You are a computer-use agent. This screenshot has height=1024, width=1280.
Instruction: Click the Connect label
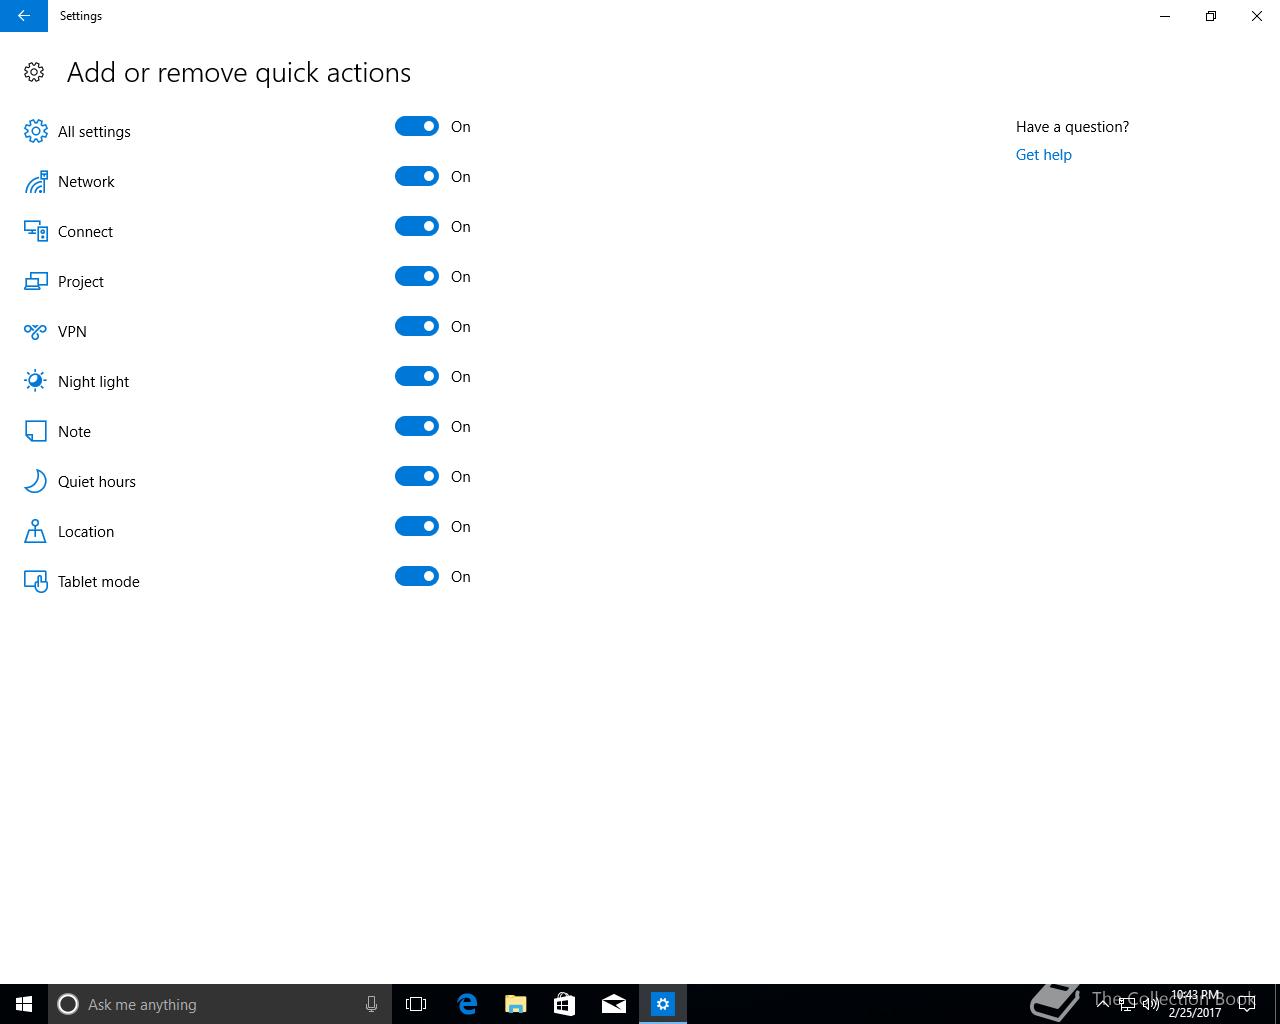coord(85,232)
